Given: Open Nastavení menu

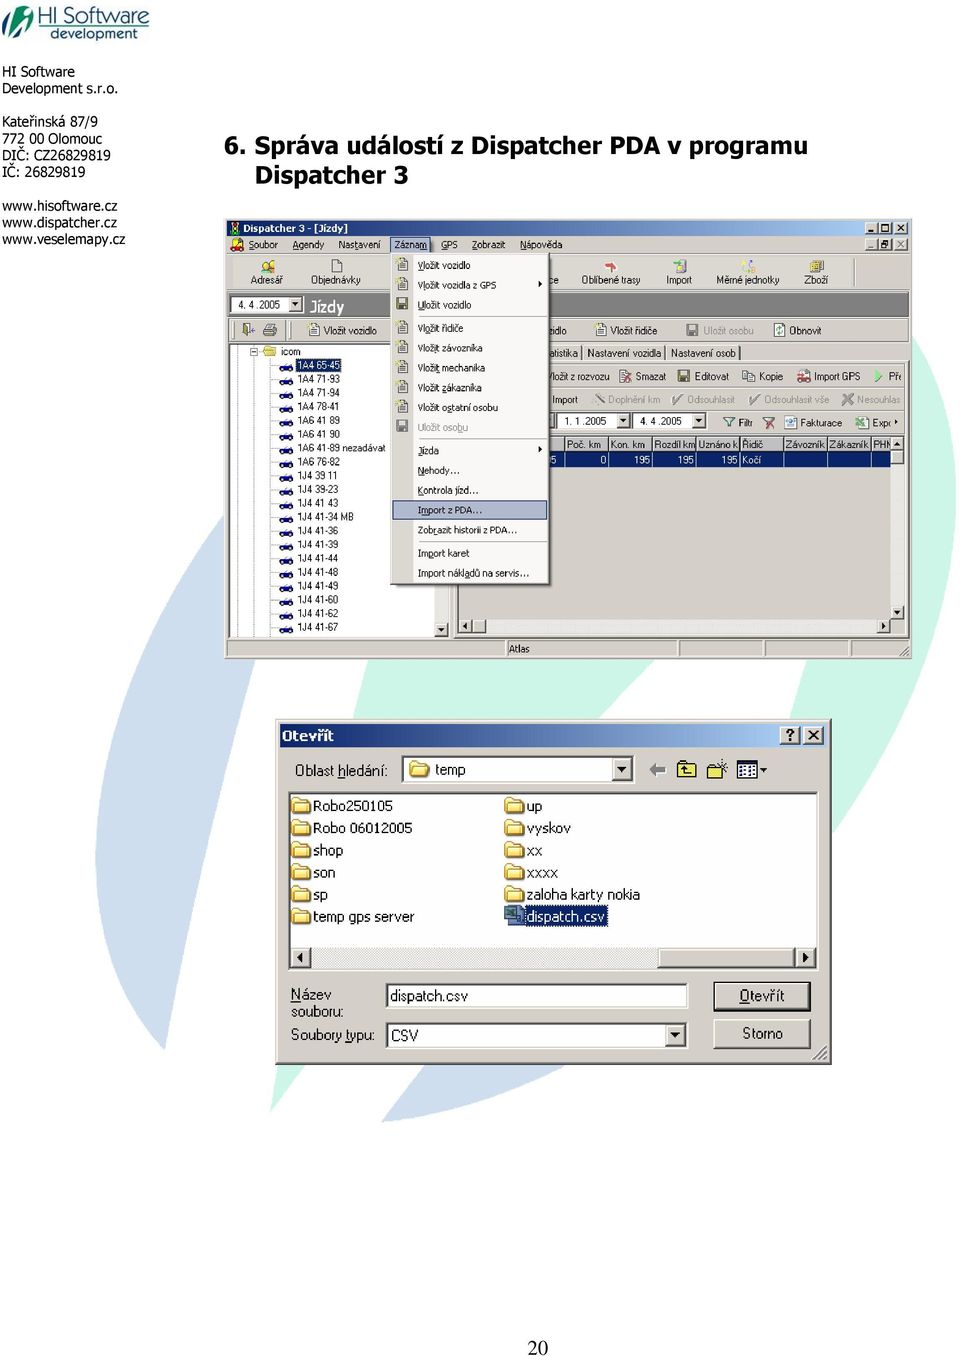Looking at the screenshot, I should (x=359, y=245).
